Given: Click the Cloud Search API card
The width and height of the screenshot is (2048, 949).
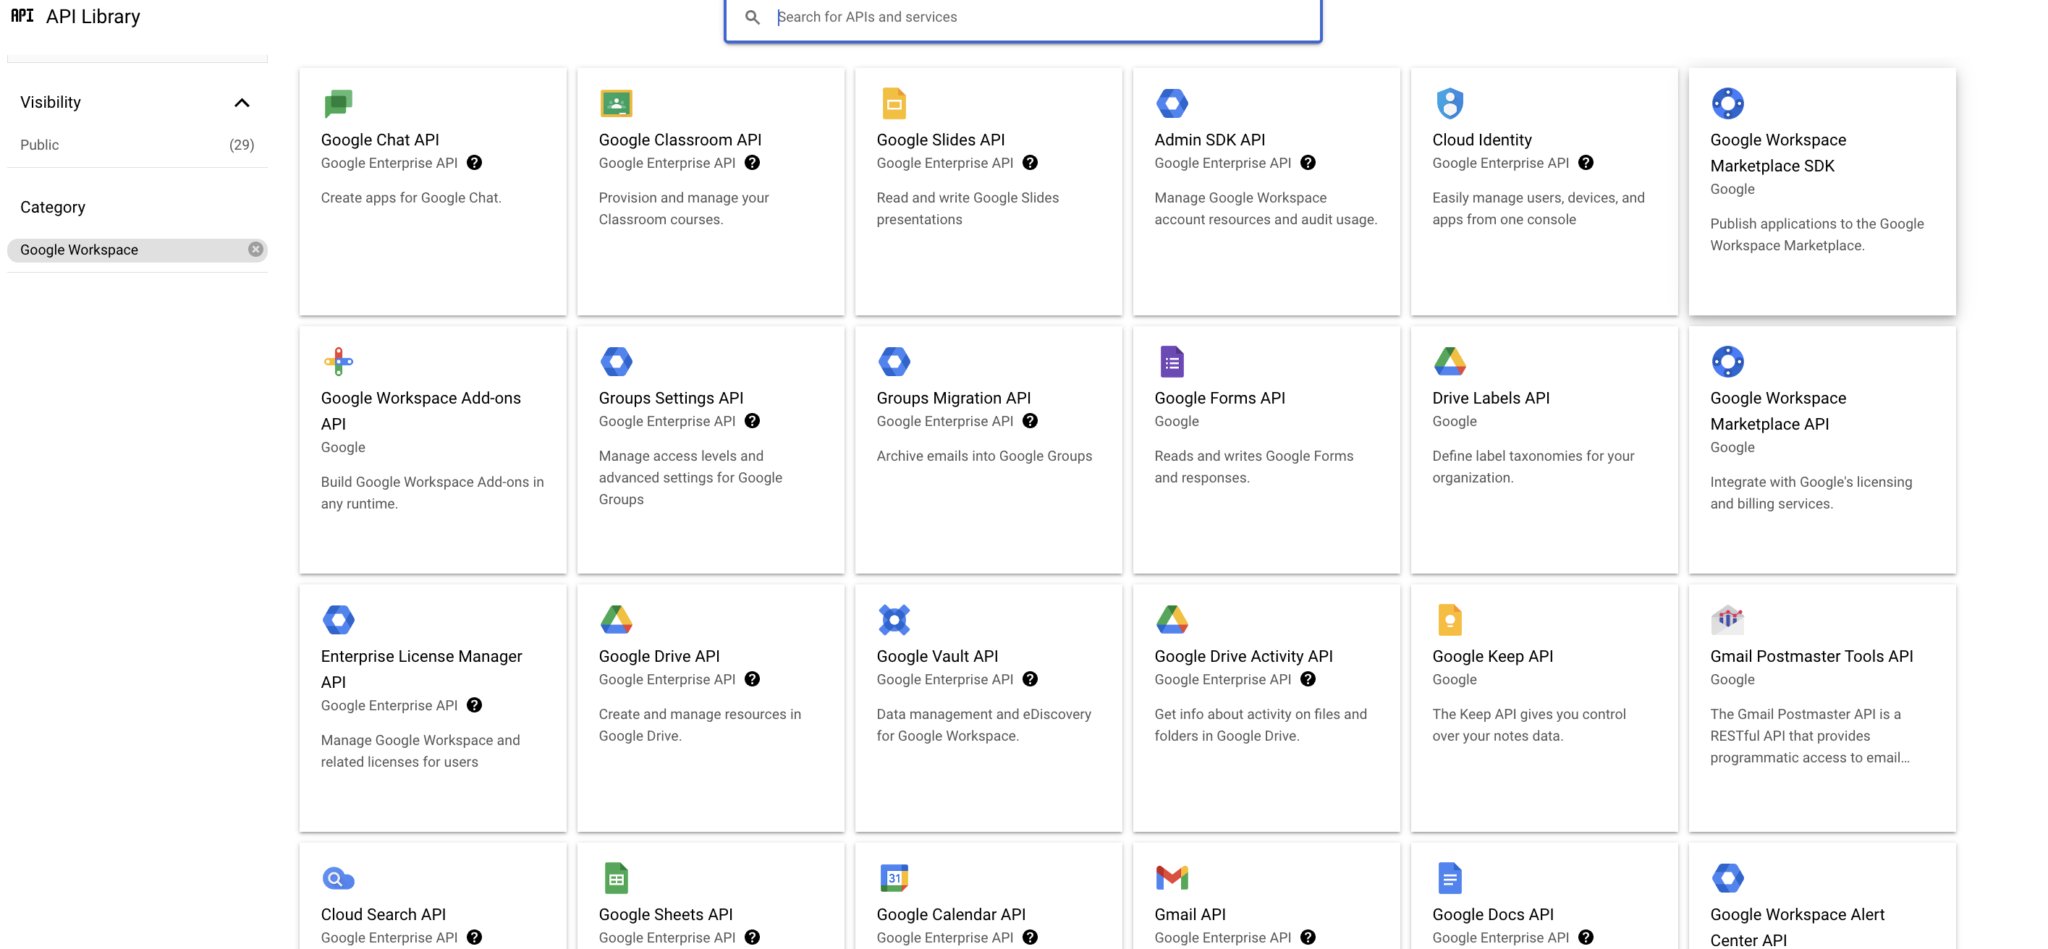Looking at the screenshot, I should [432, 895].
